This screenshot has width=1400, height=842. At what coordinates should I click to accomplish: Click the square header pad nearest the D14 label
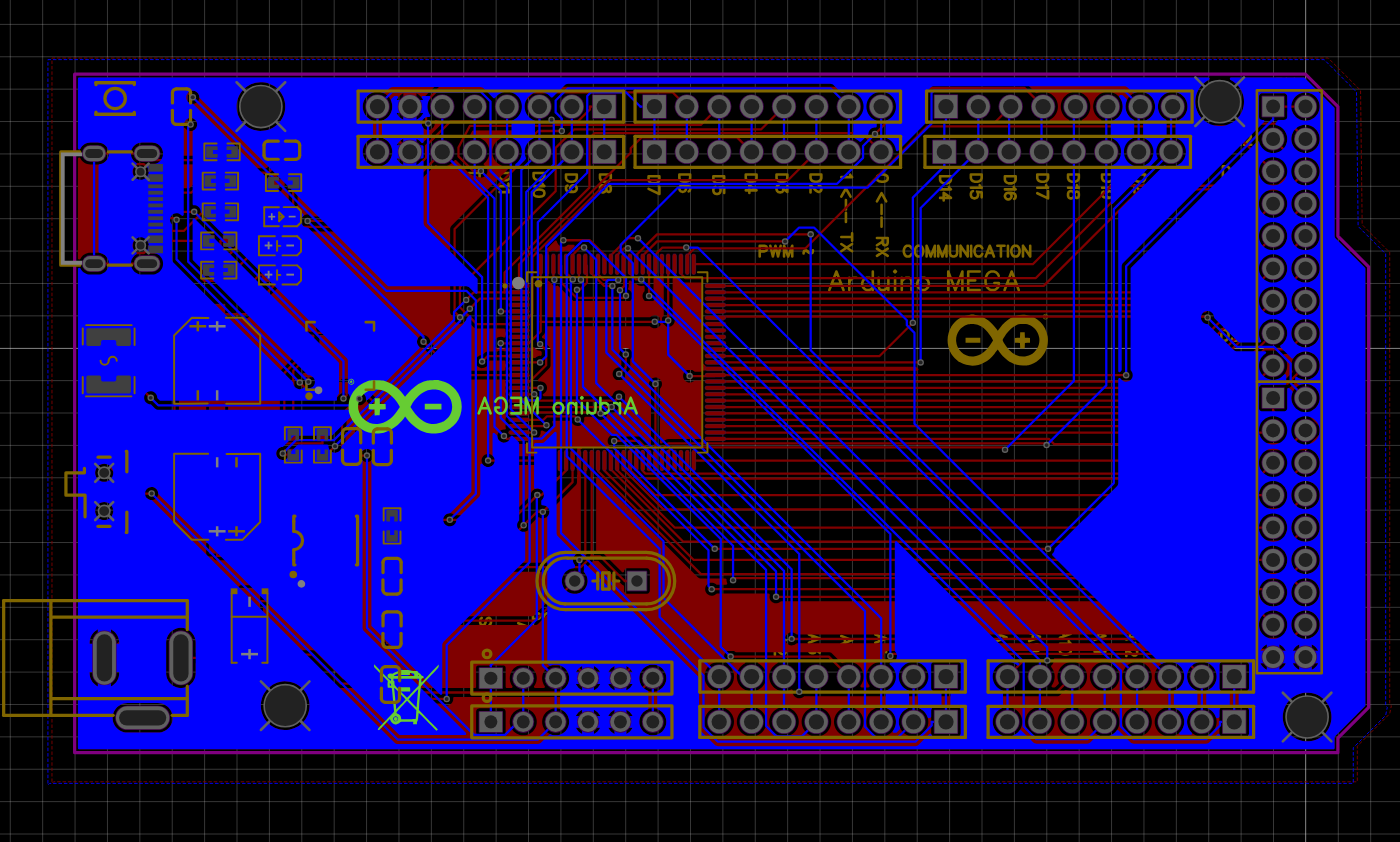click(x=945, y=152)
